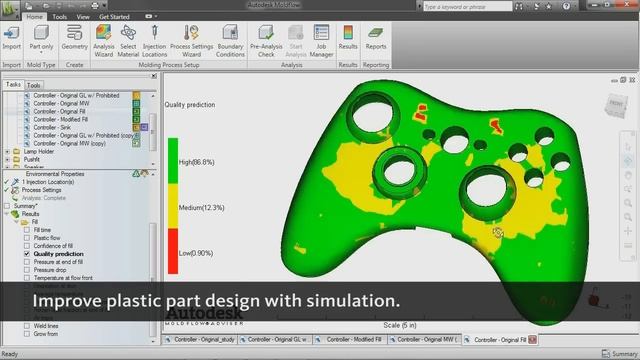Open the Get Started ribbon tab
This screenshot has height=360, width=640.
(114, 17)
